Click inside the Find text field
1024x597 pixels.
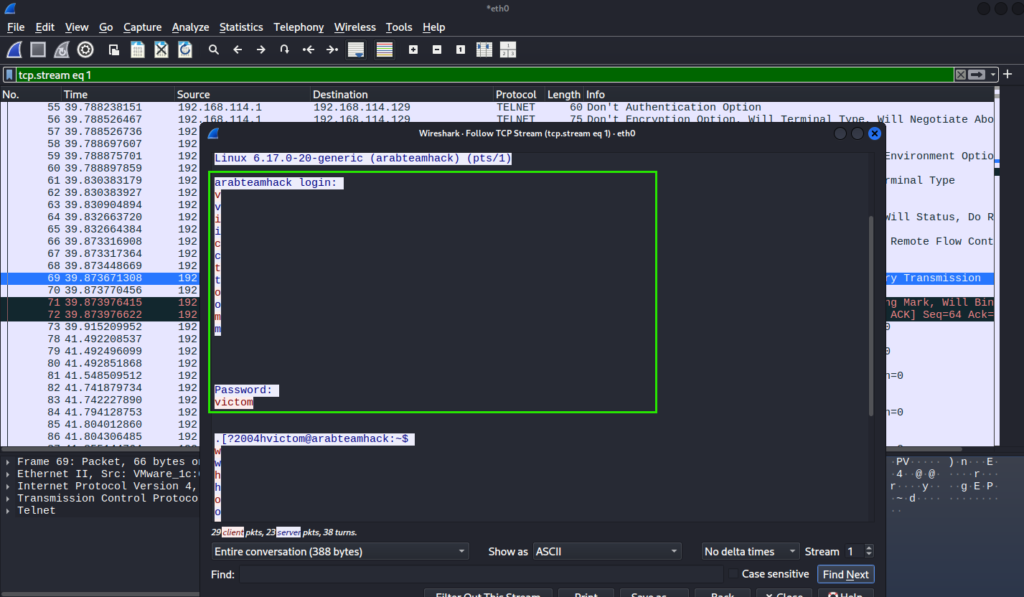[x=480, y=574]
